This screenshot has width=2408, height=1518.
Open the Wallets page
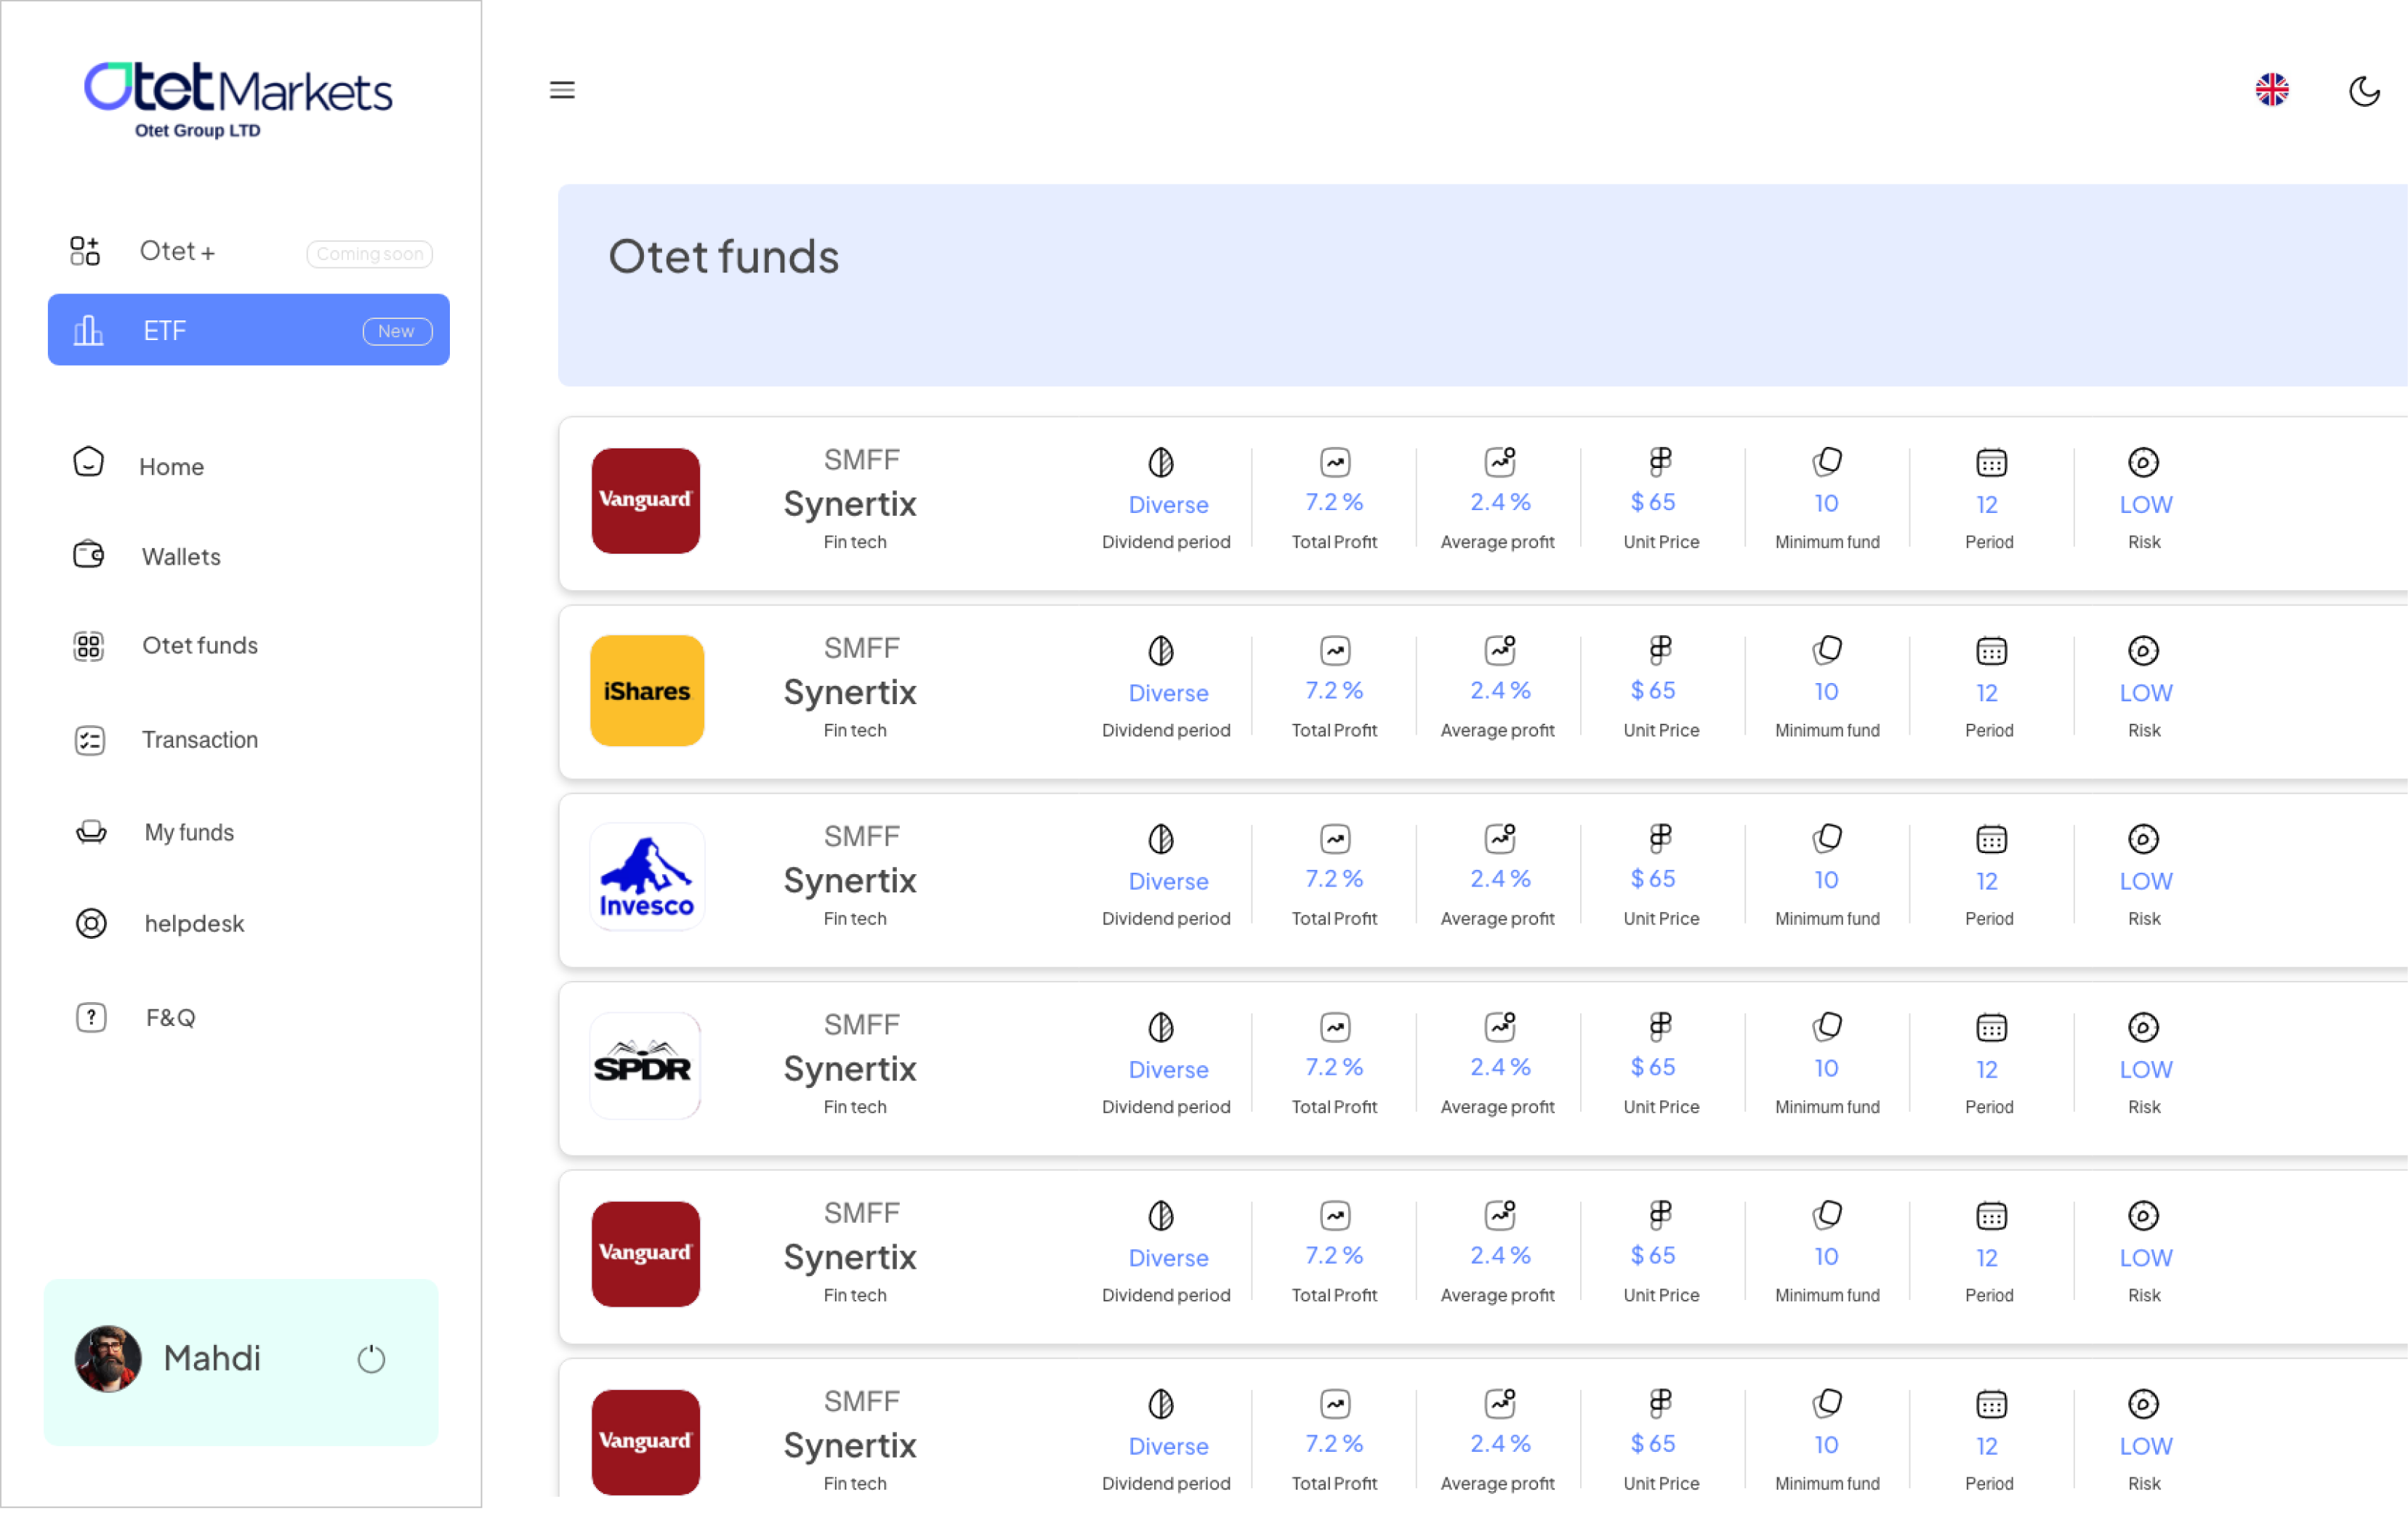coord(181,556)
